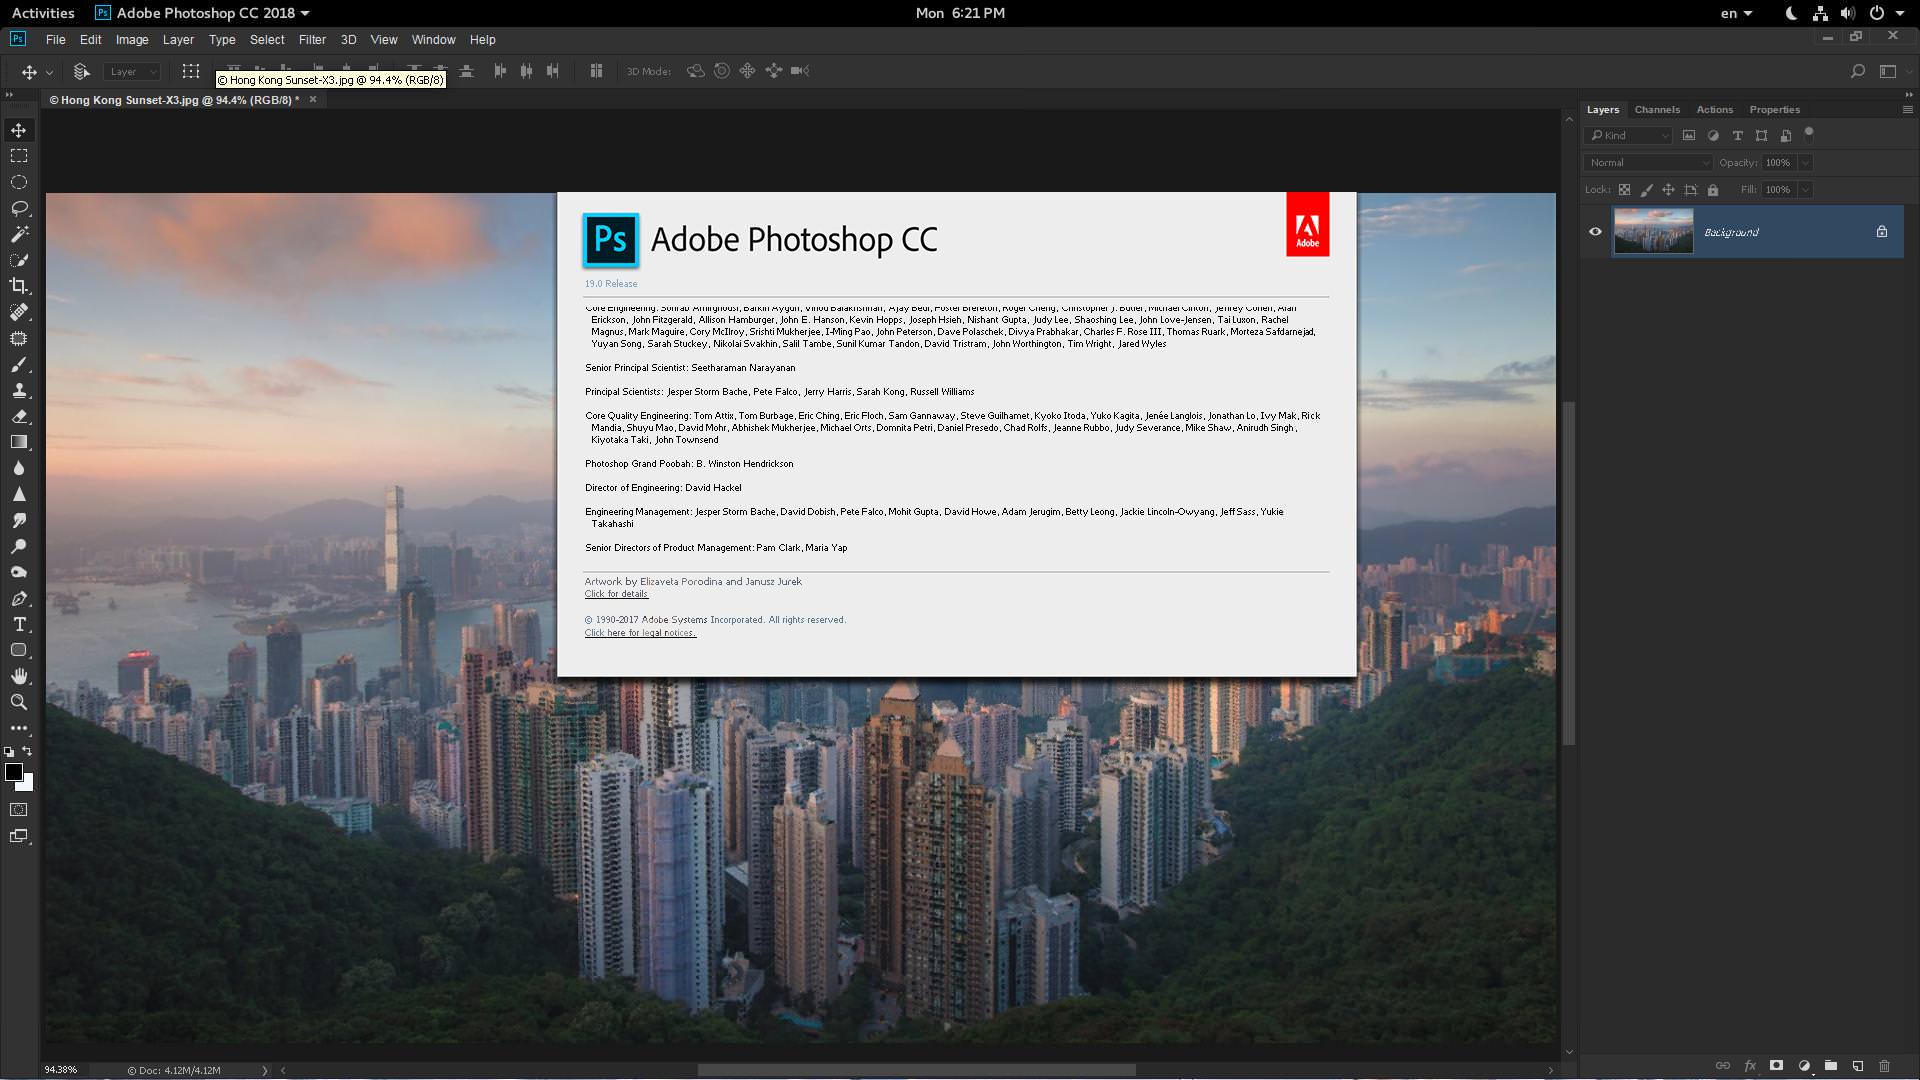Toggle lock all padlock
Viewport: 1920px width, 1080px height.
pos(1713,189)
